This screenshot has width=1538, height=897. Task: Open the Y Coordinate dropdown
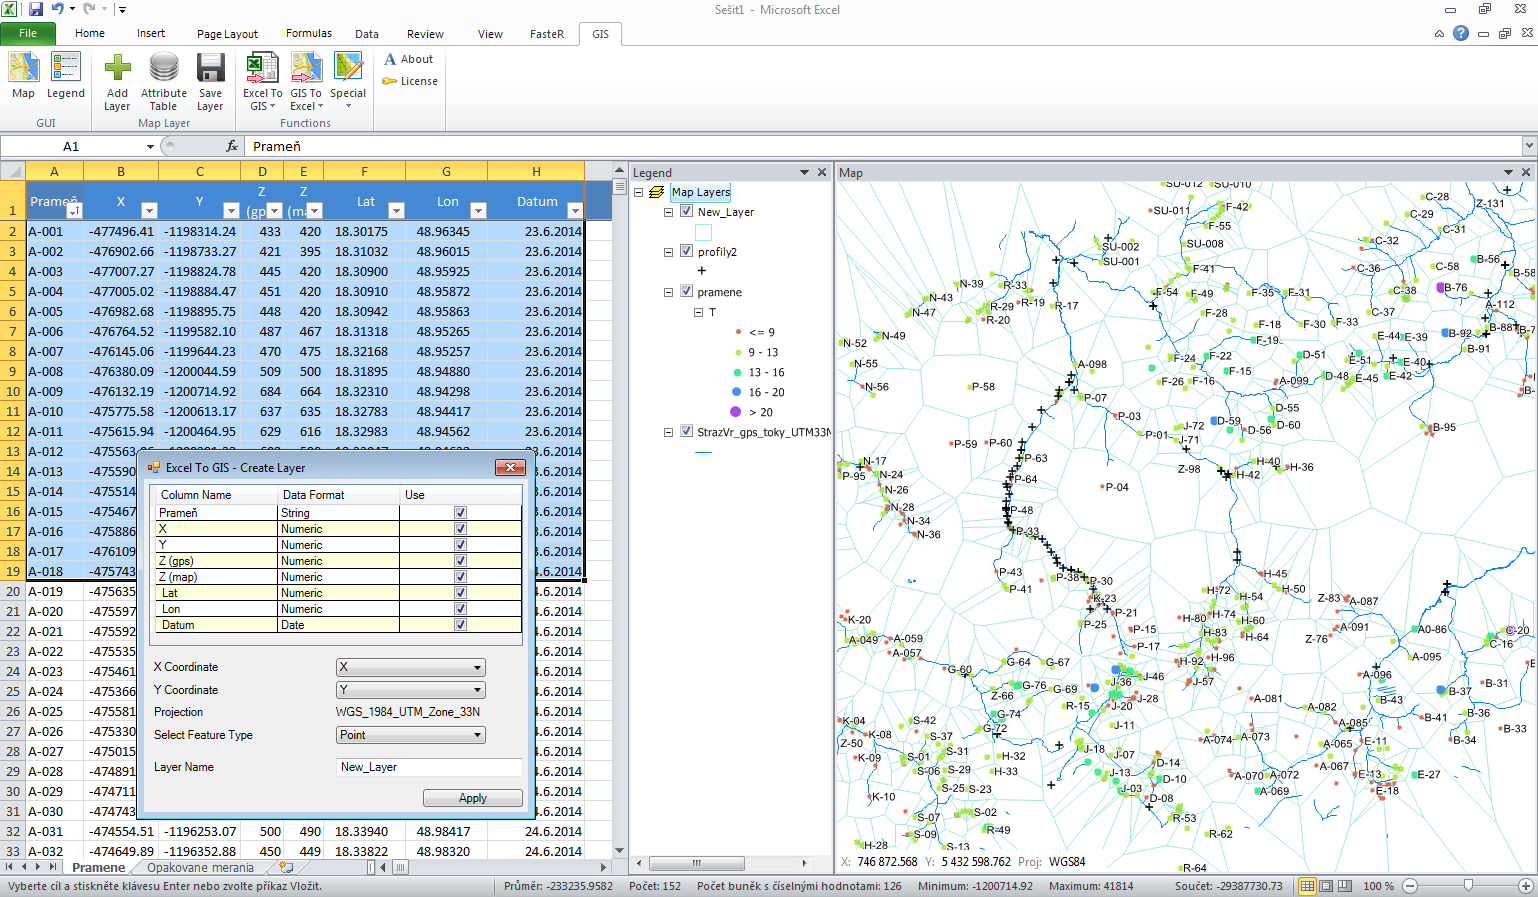click(411, 690)
